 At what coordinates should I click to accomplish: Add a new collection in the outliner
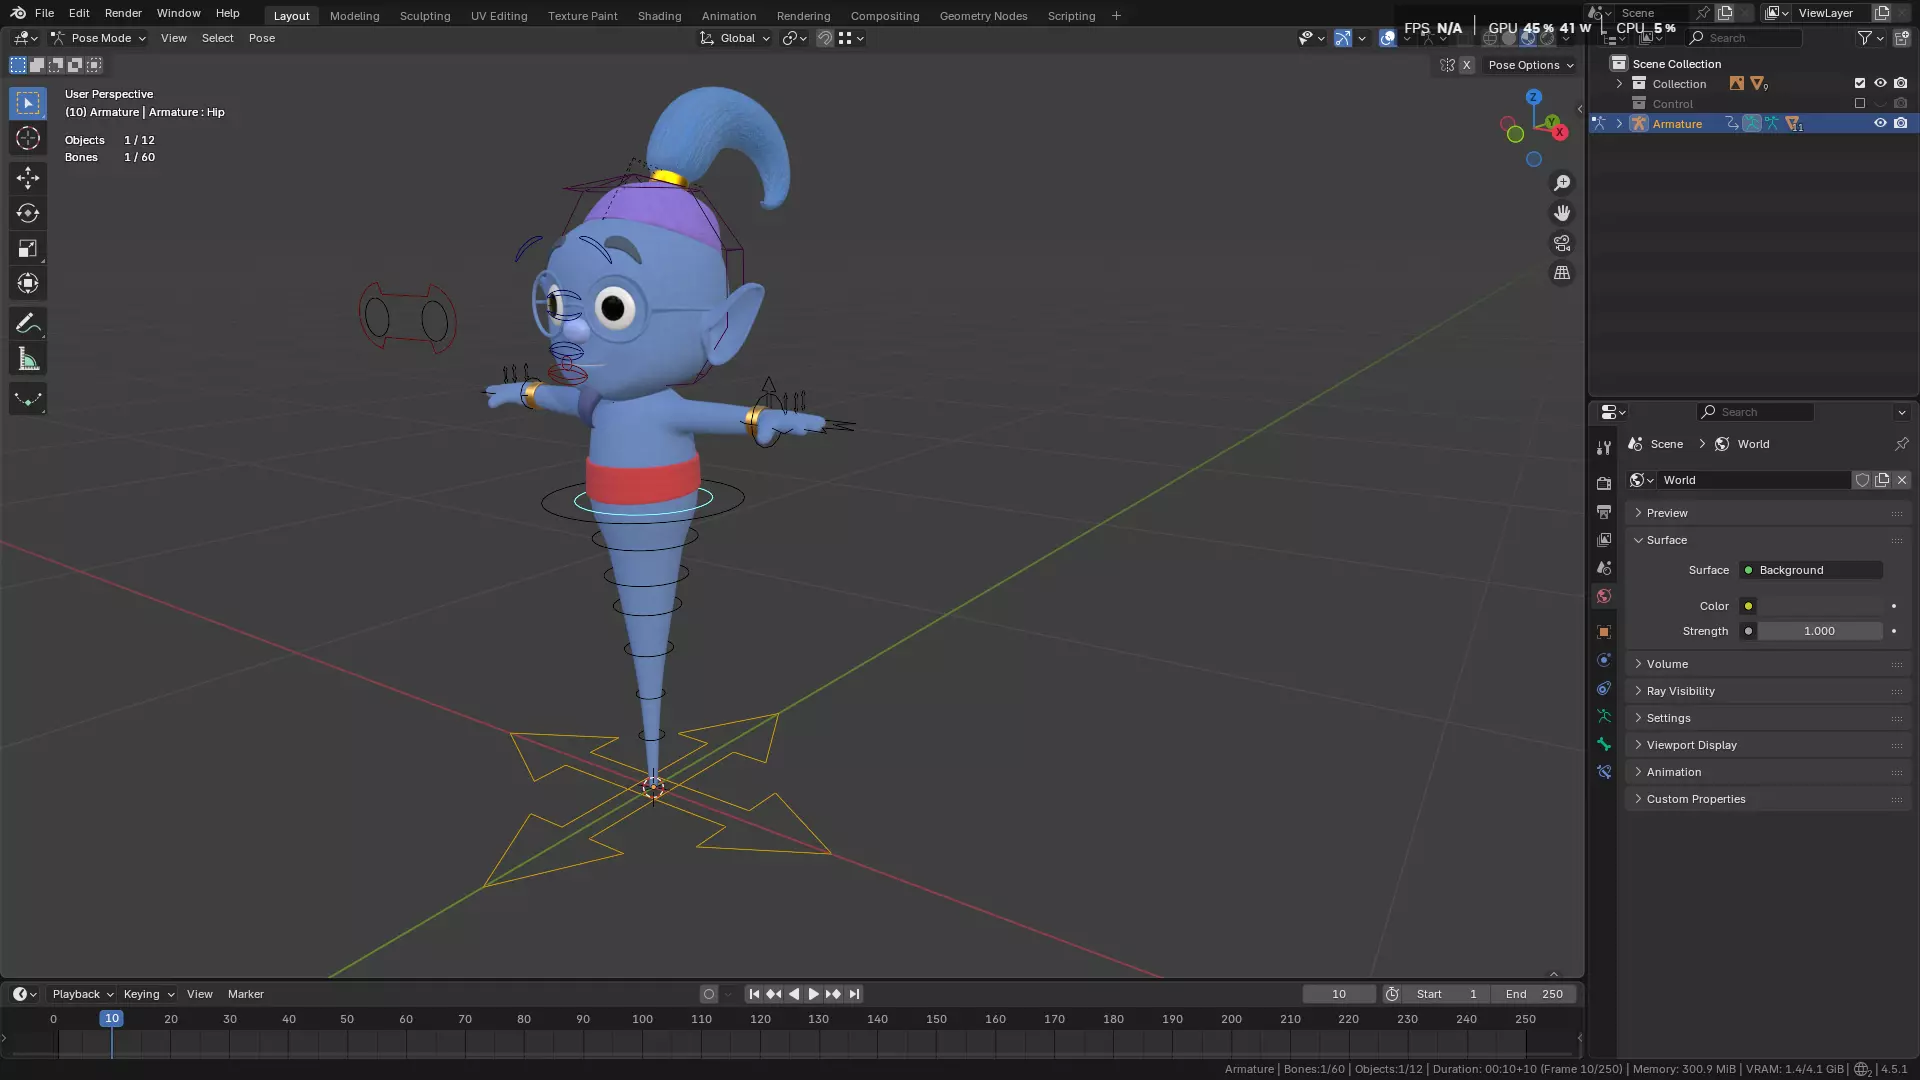pyautogui.click(x=1902, y=38)
